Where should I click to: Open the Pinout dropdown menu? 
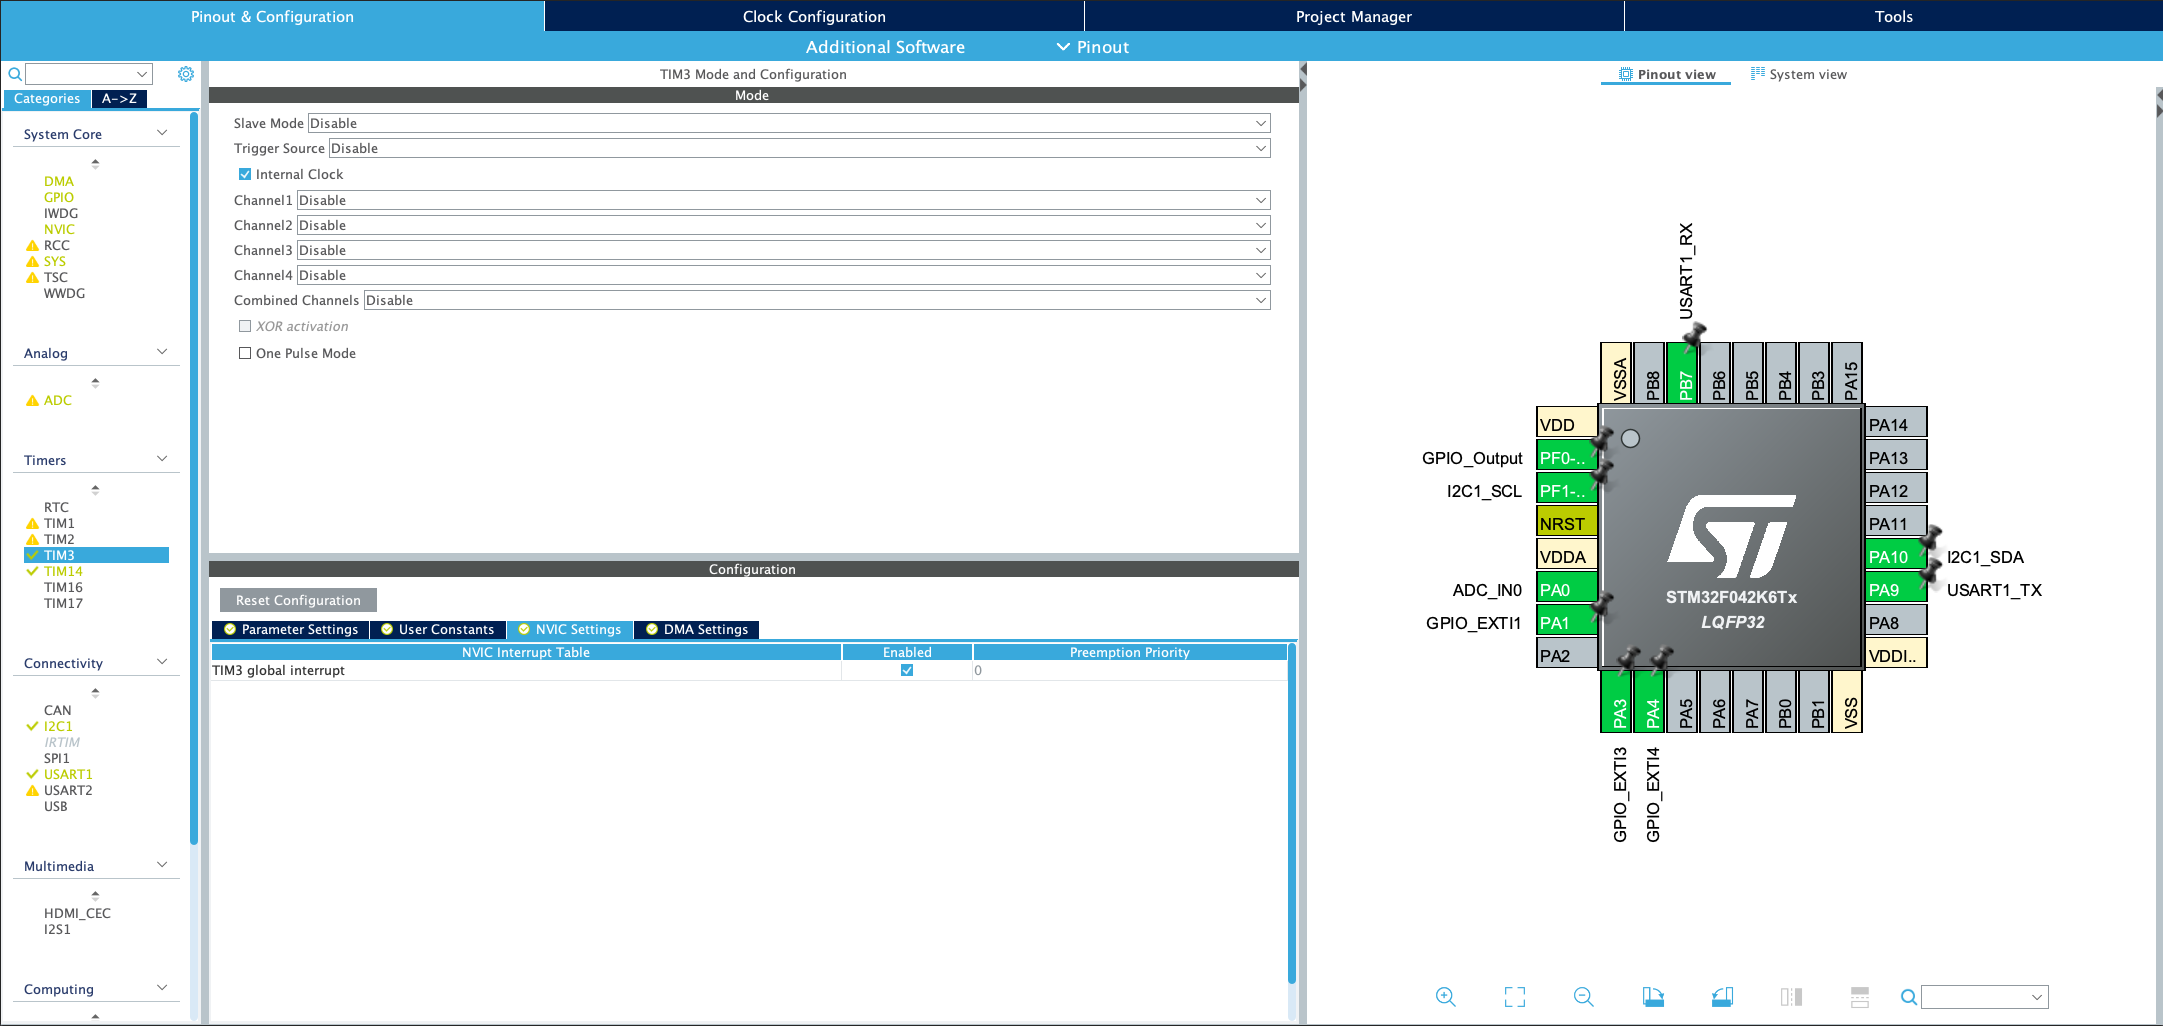point(1093,47)
